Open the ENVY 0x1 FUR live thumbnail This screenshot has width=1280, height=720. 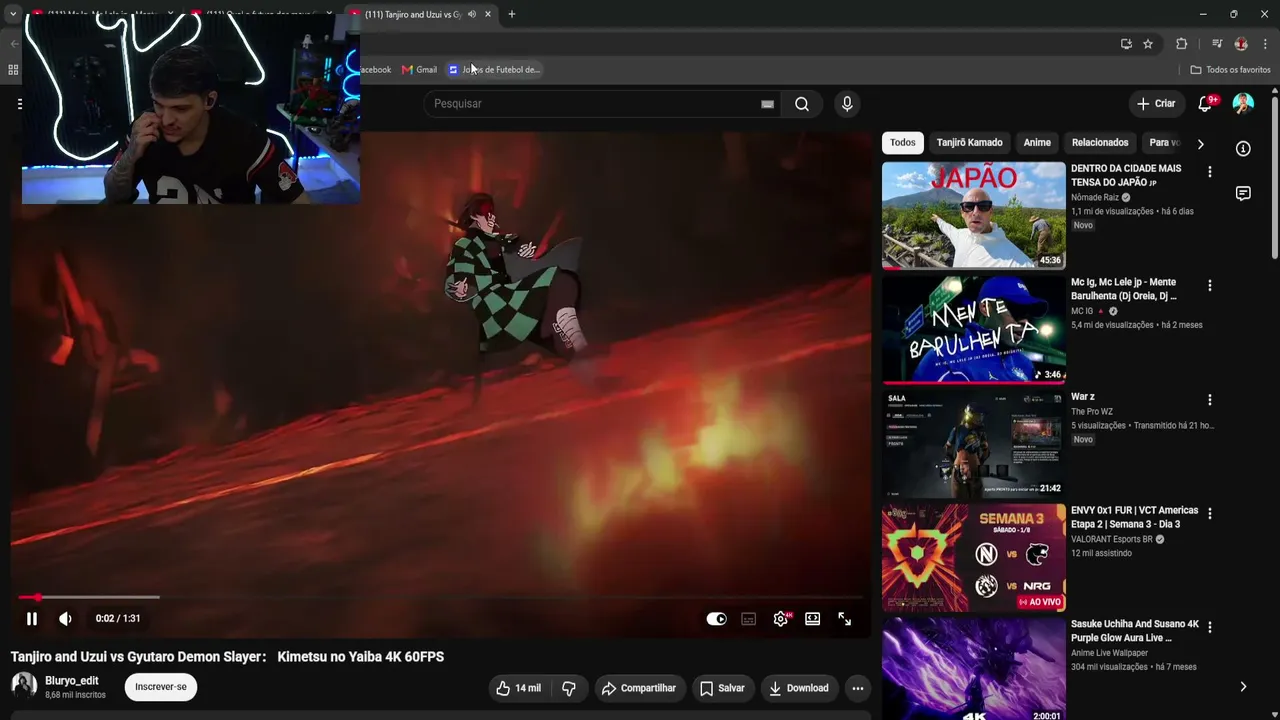[974, 558]
